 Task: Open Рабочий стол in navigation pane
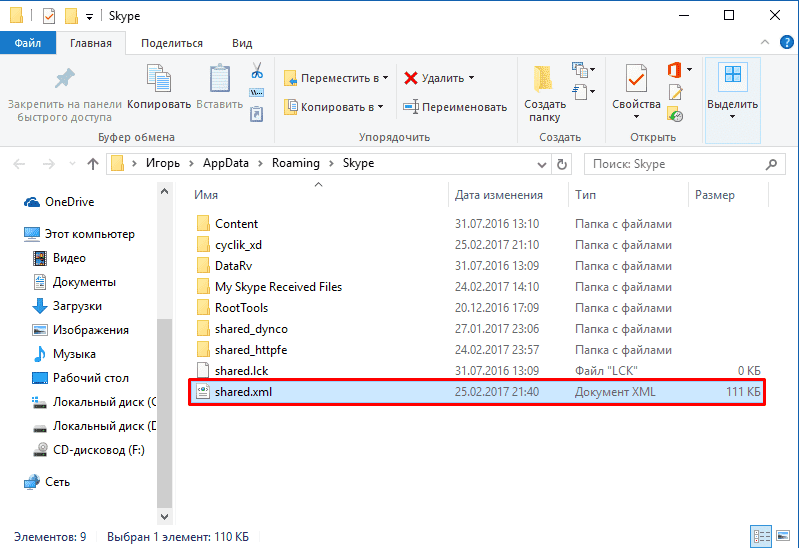[x=81, y=378]
